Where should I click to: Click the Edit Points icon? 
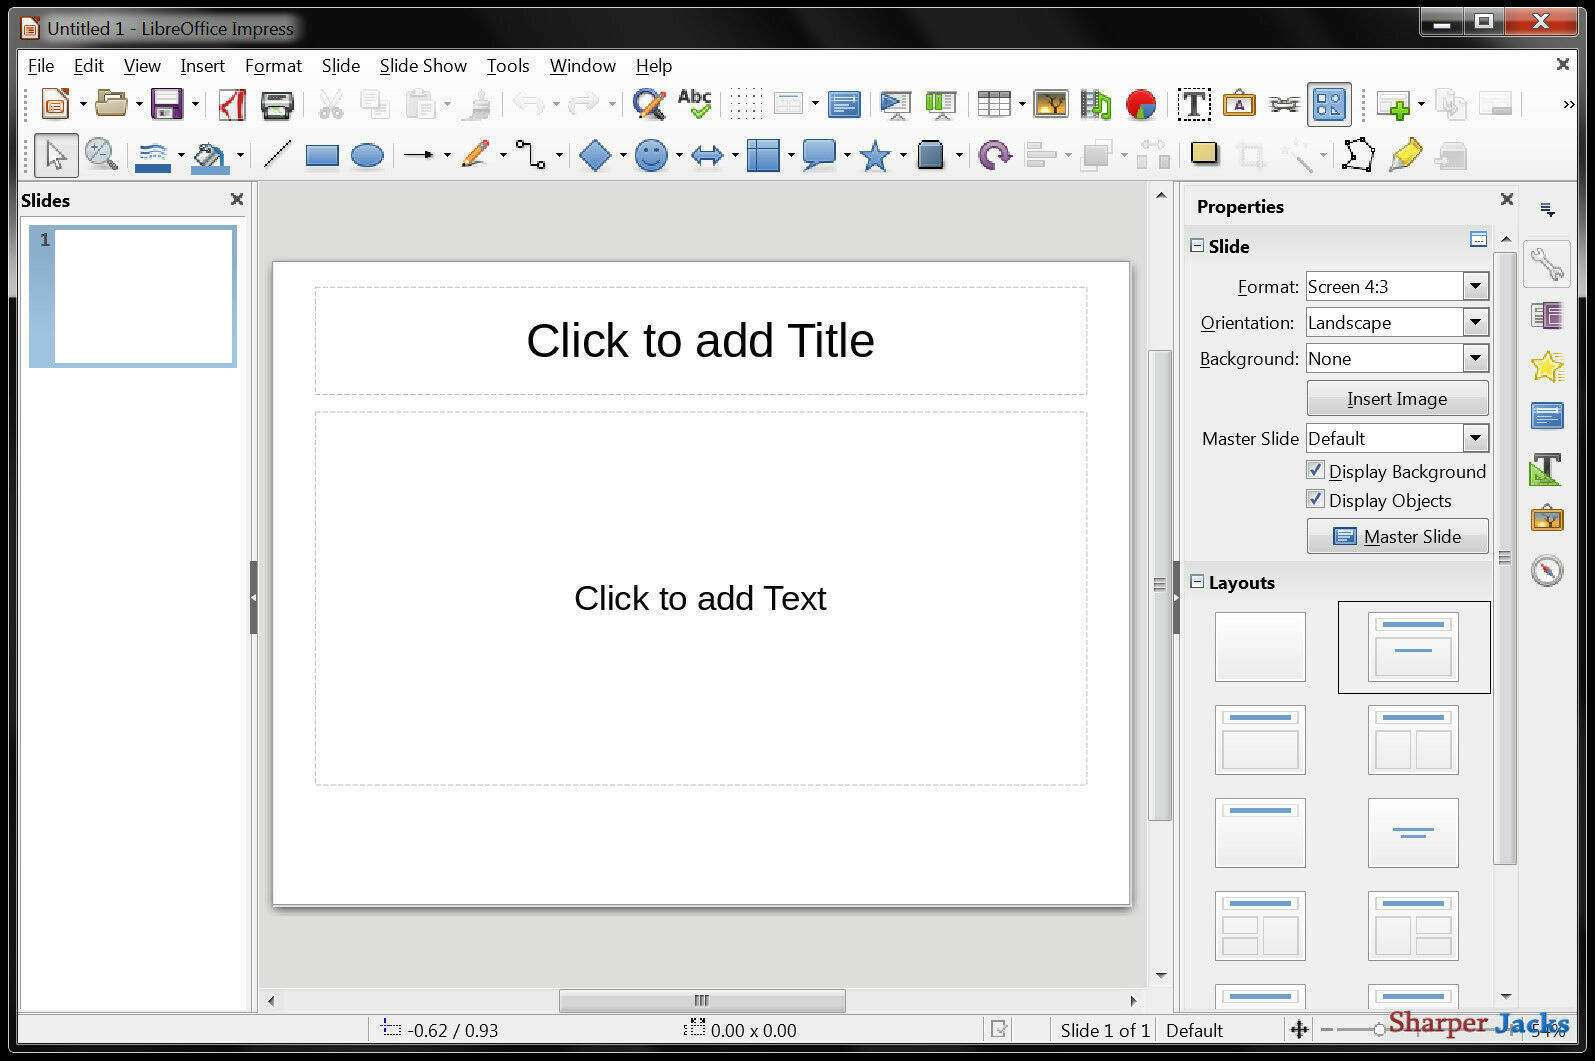point(1357,155)
